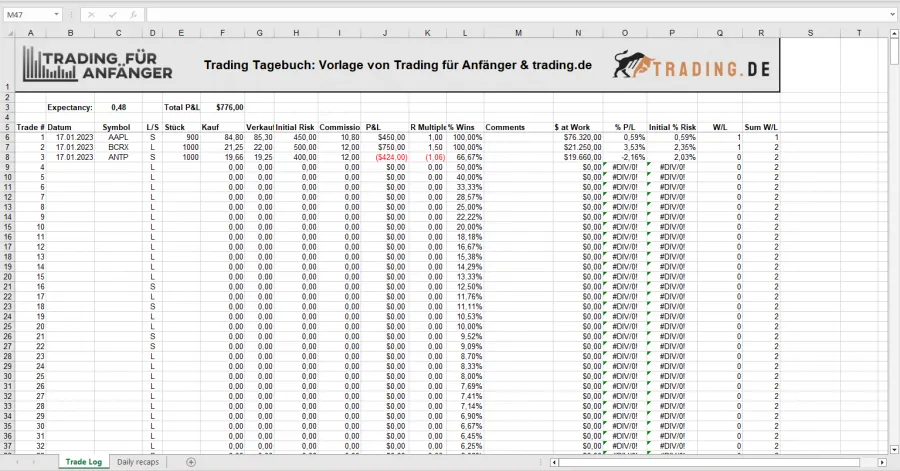
Task: Switch to the Daily recaps sheet tab
Action: [139, 462]
